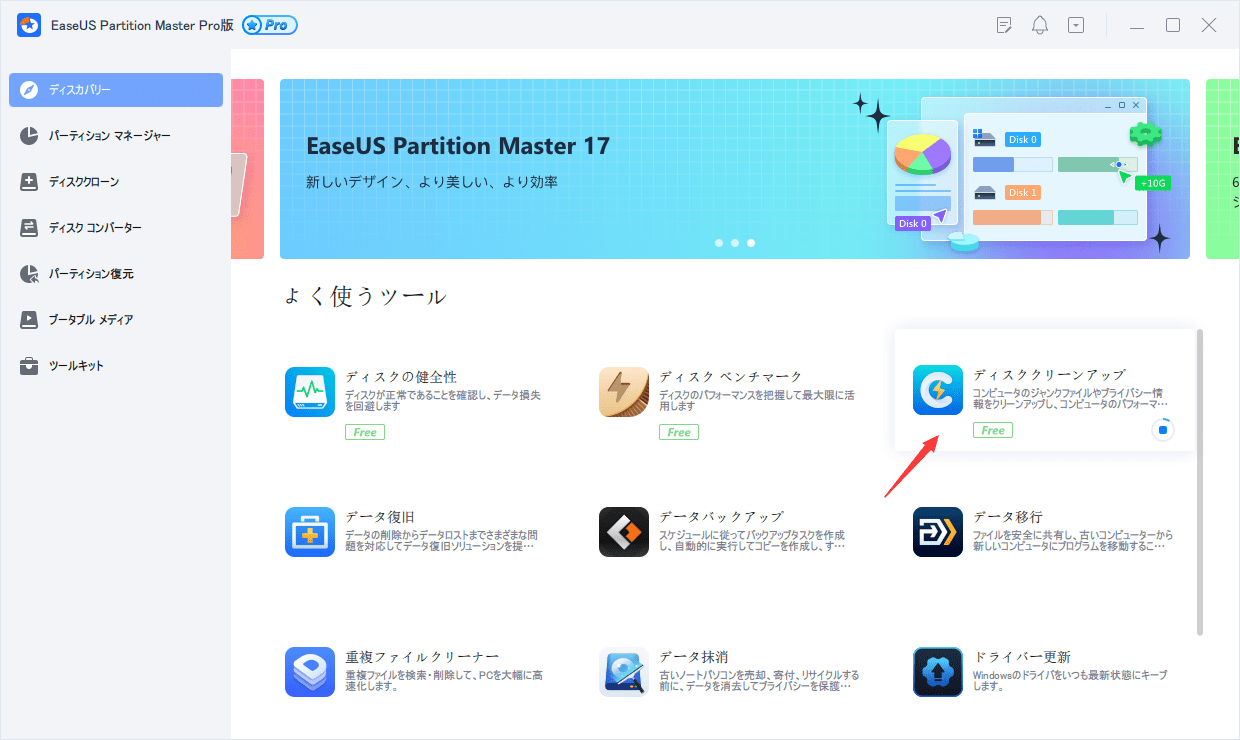
Task: Click the データ移行 title text
Action: pyautogui.click(x=1008, y=517)
